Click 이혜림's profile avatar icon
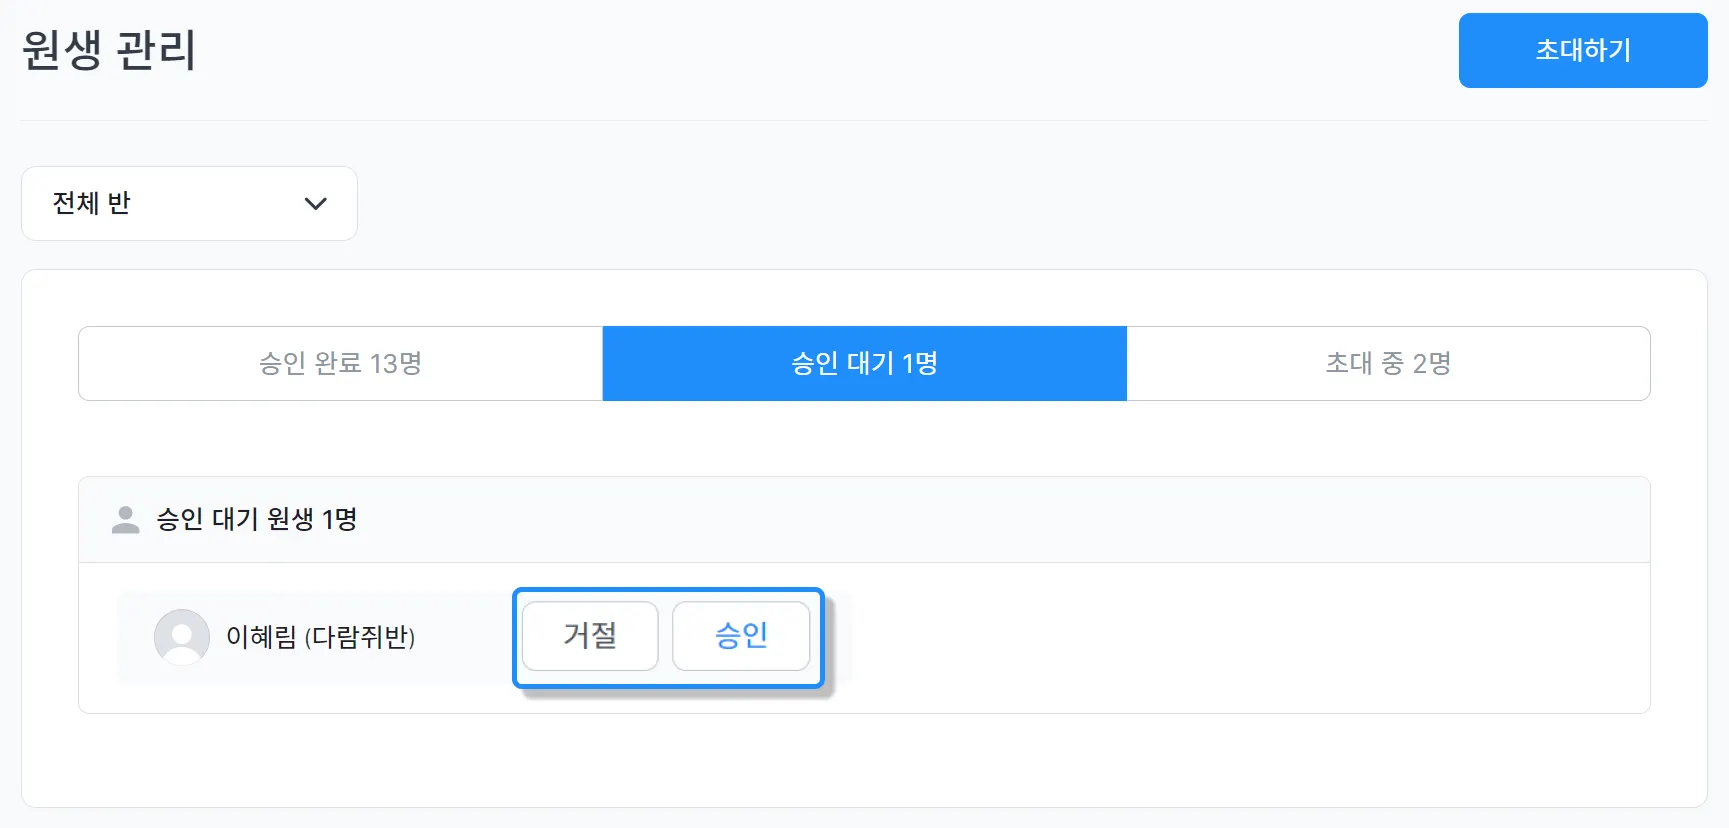Viewport: 1729px width, 828px height. point(181,637)
